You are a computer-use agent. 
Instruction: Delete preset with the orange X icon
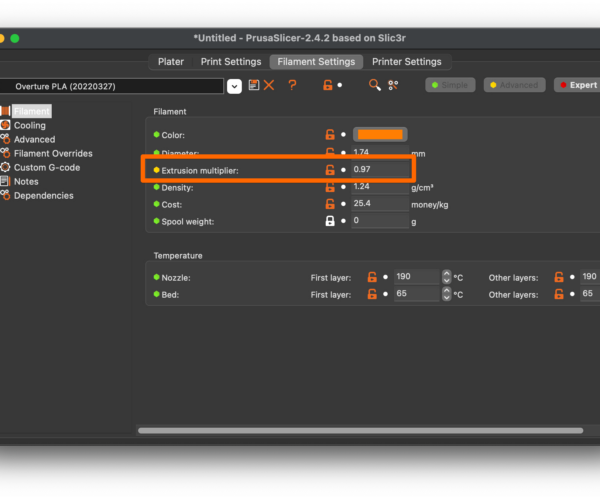[269, 85]
